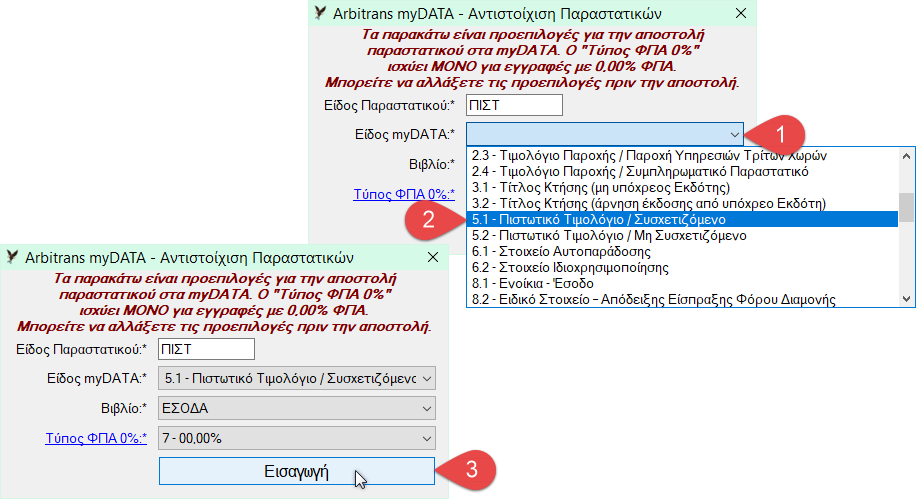Choose 2.3 - Τιμολόγιο Παροχής Τρίτων Χωρών
The height and width of the screenshot is (499, 916).
click(x=682, y=155)
